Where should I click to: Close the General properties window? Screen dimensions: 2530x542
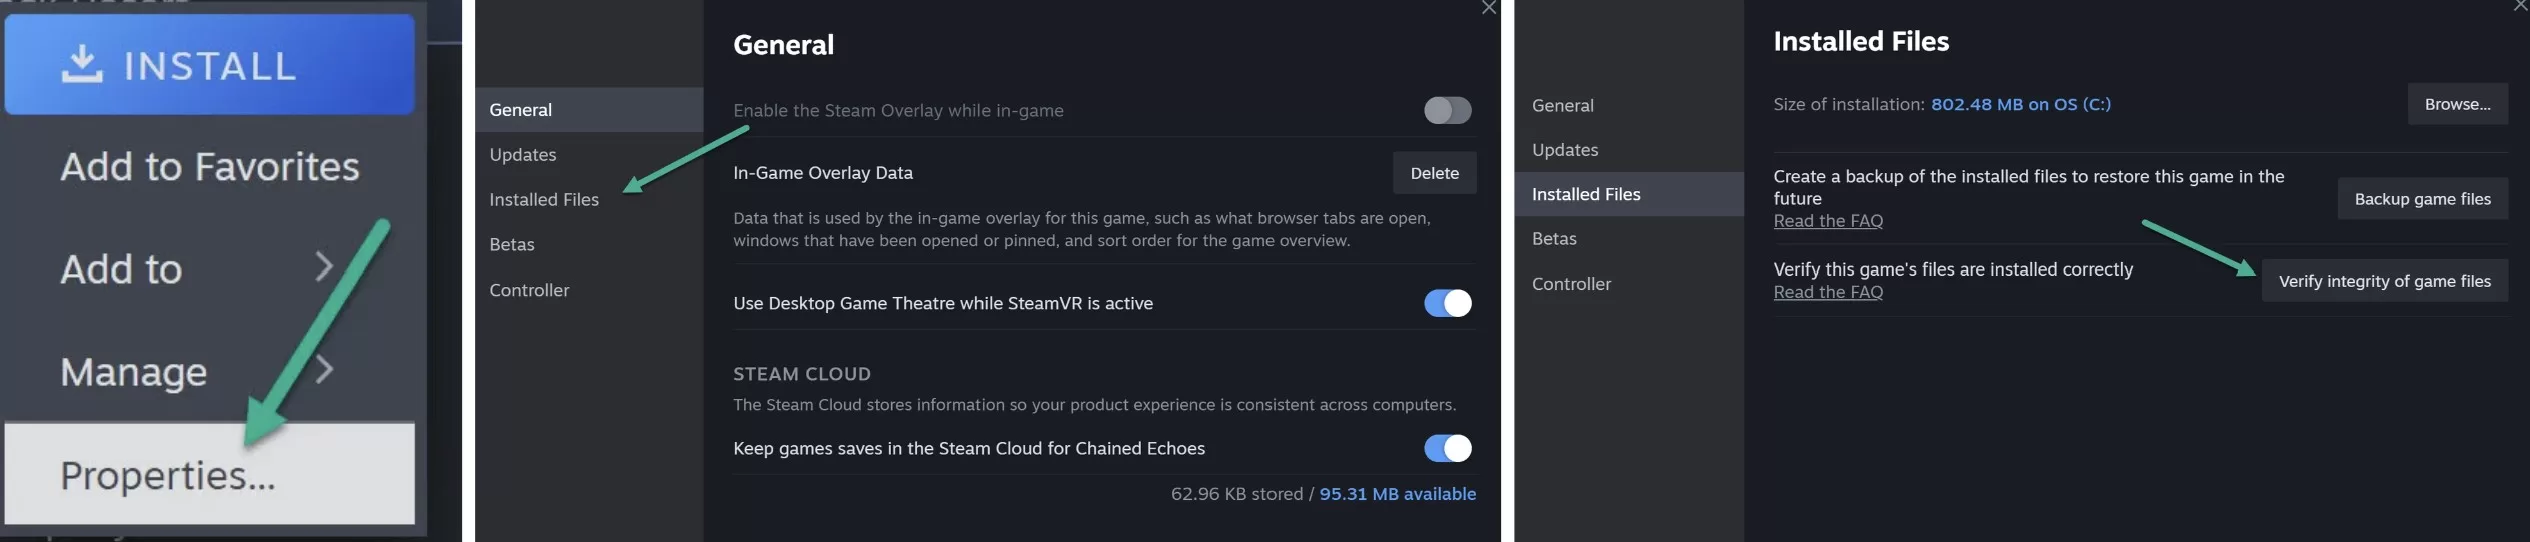pos(1489,8)
